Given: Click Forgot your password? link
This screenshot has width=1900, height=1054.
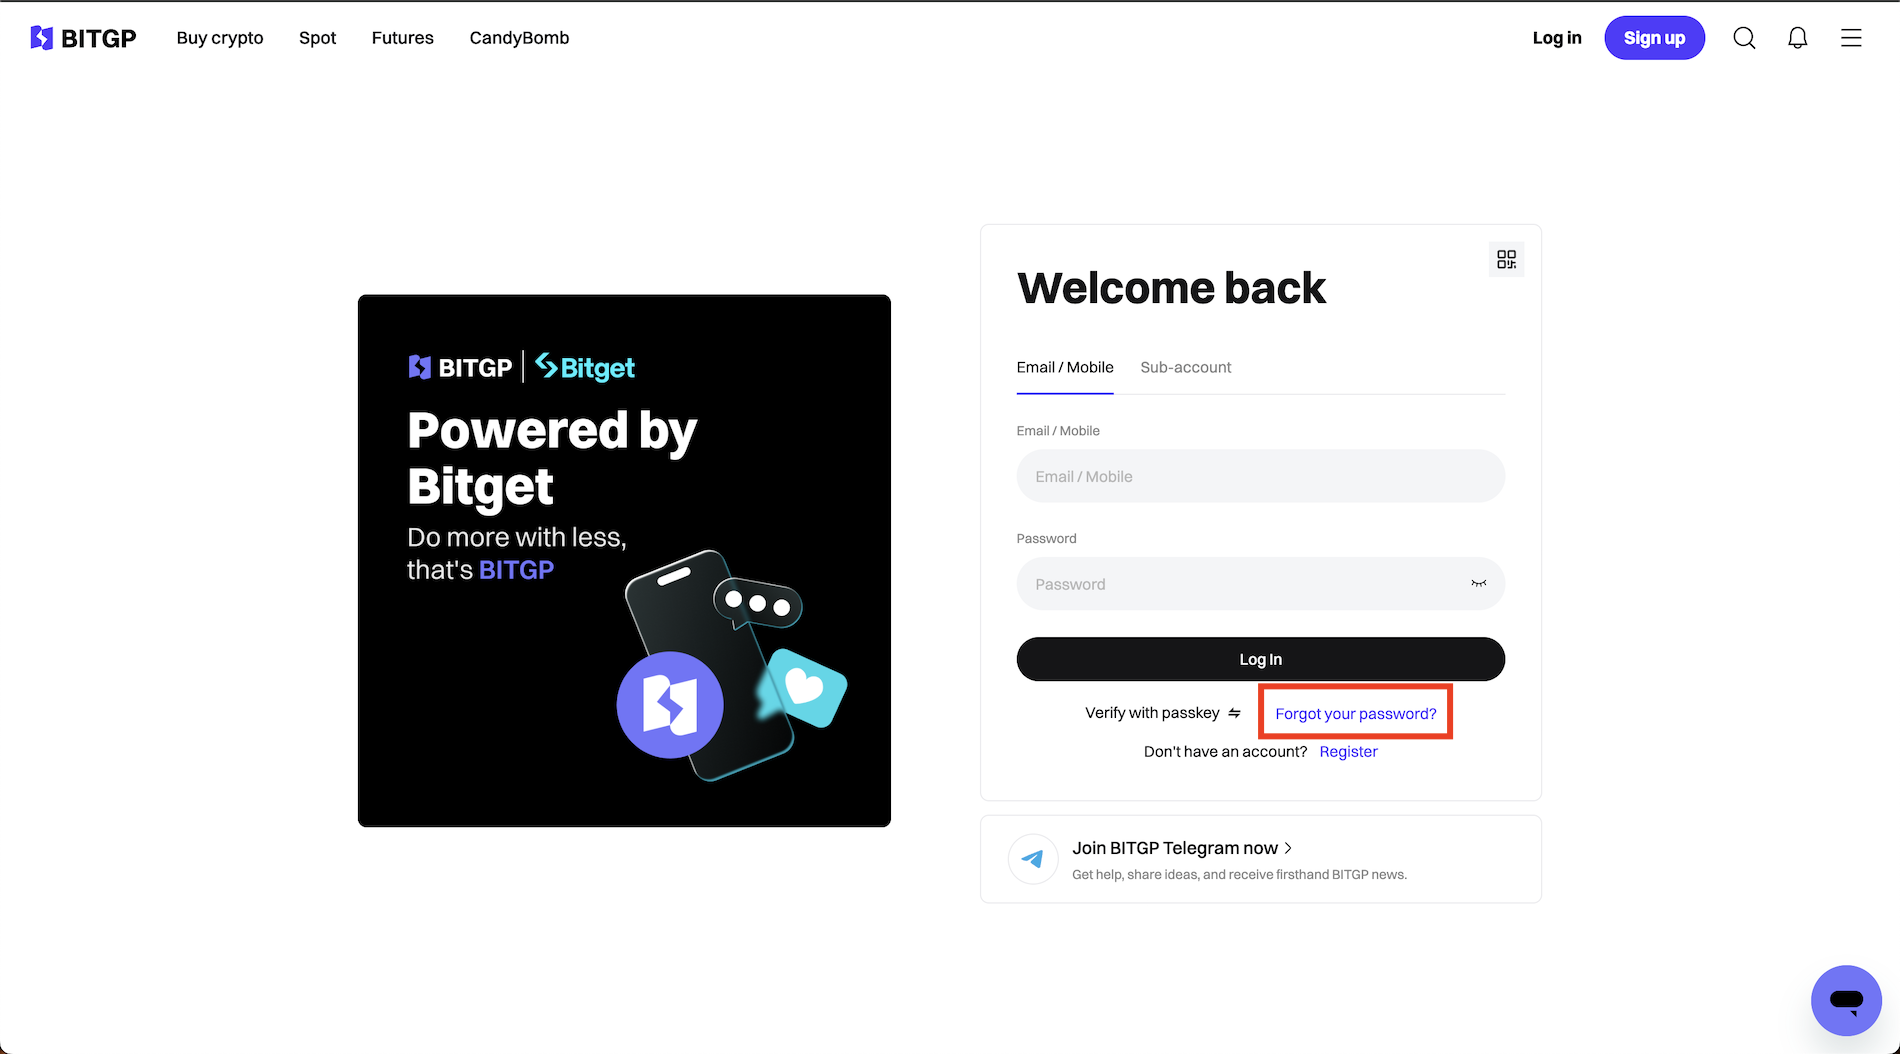Looking at the screenshot, I should click(x=1355, y=714).
